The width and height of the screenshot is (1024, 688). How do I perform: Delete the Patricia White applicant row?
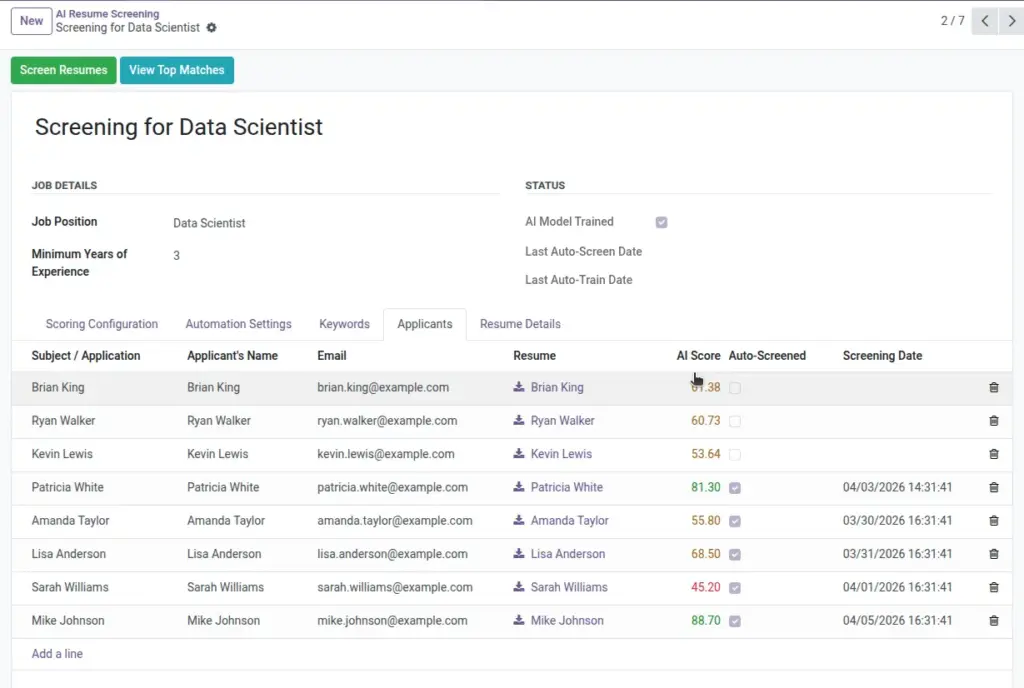click(x=993, y=487)
